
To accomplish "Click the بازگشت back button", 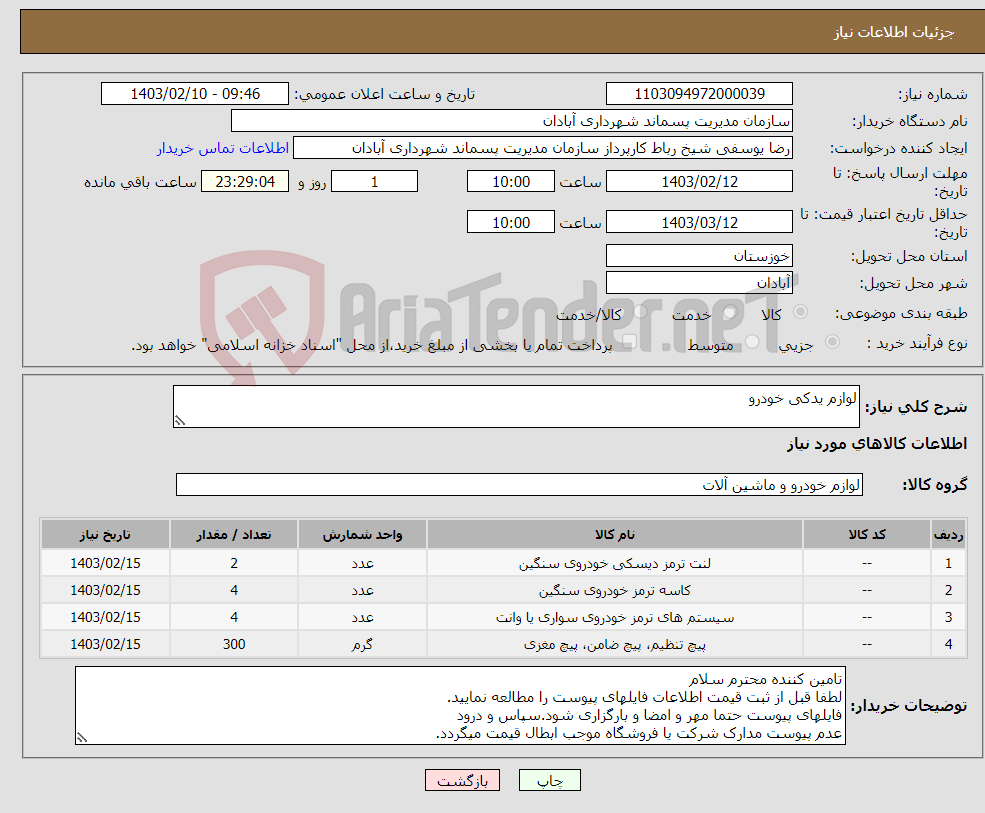I will 462,780.
